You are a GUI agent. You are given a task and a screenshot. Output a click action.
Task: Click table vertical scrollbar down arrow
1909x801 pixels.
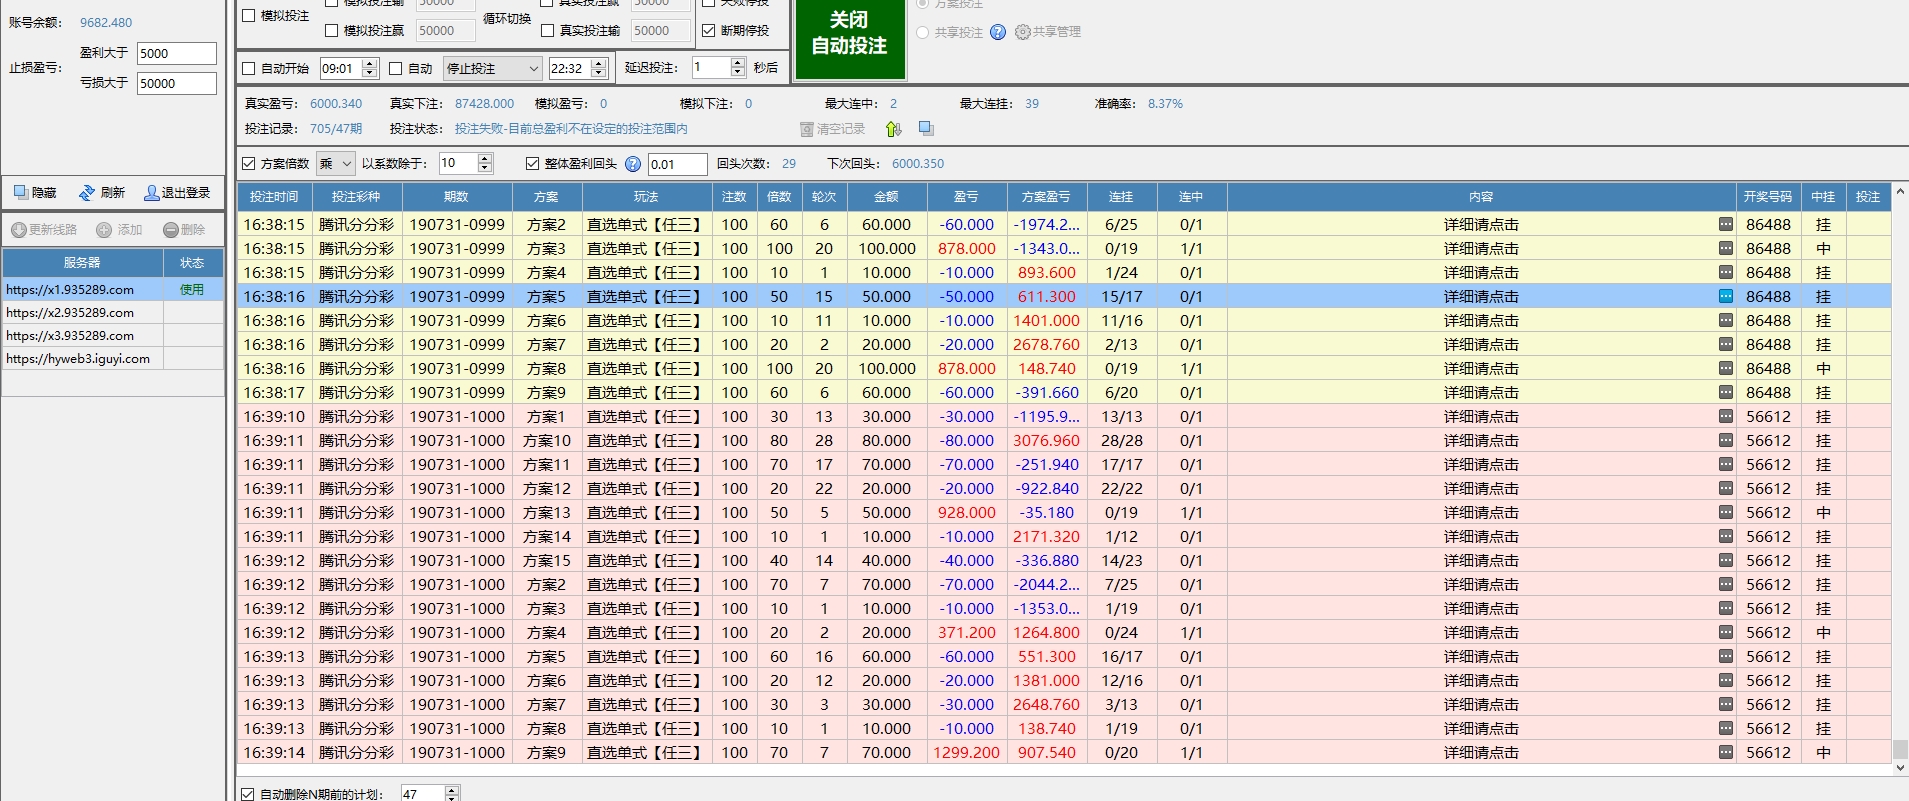[x=1900, y=768]
